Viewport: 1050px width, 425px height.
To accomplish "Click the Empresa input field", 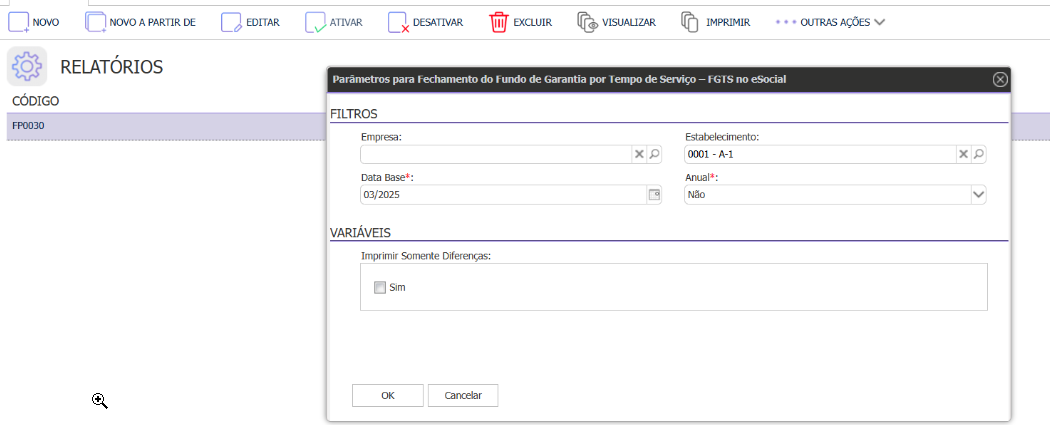I will [x=495, y=154].
